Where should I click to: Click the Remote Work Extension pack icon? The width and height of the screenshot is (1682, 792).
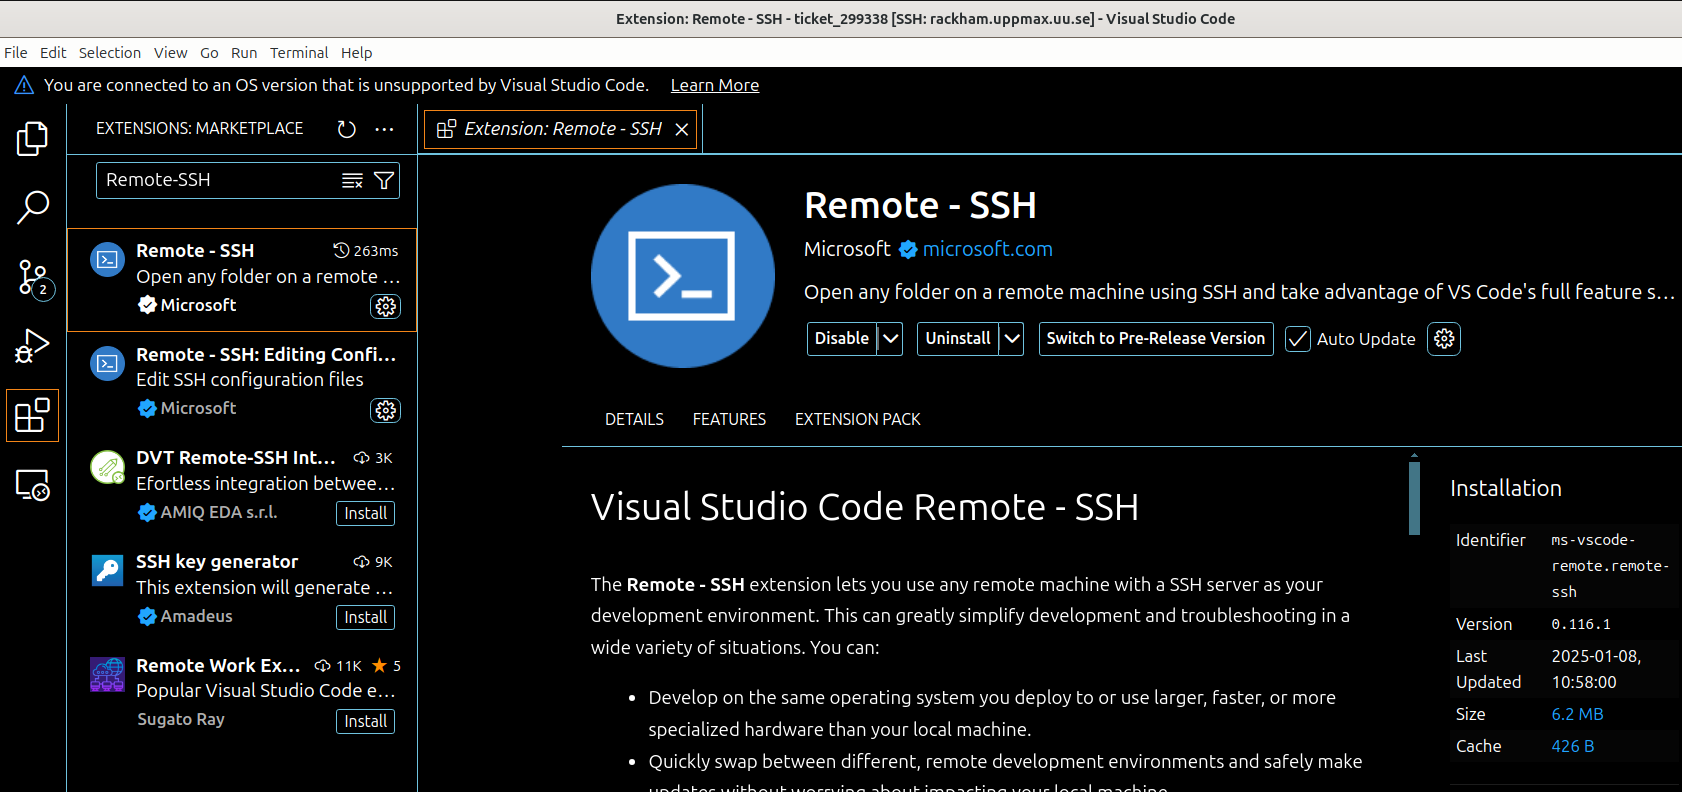(108, 675)
